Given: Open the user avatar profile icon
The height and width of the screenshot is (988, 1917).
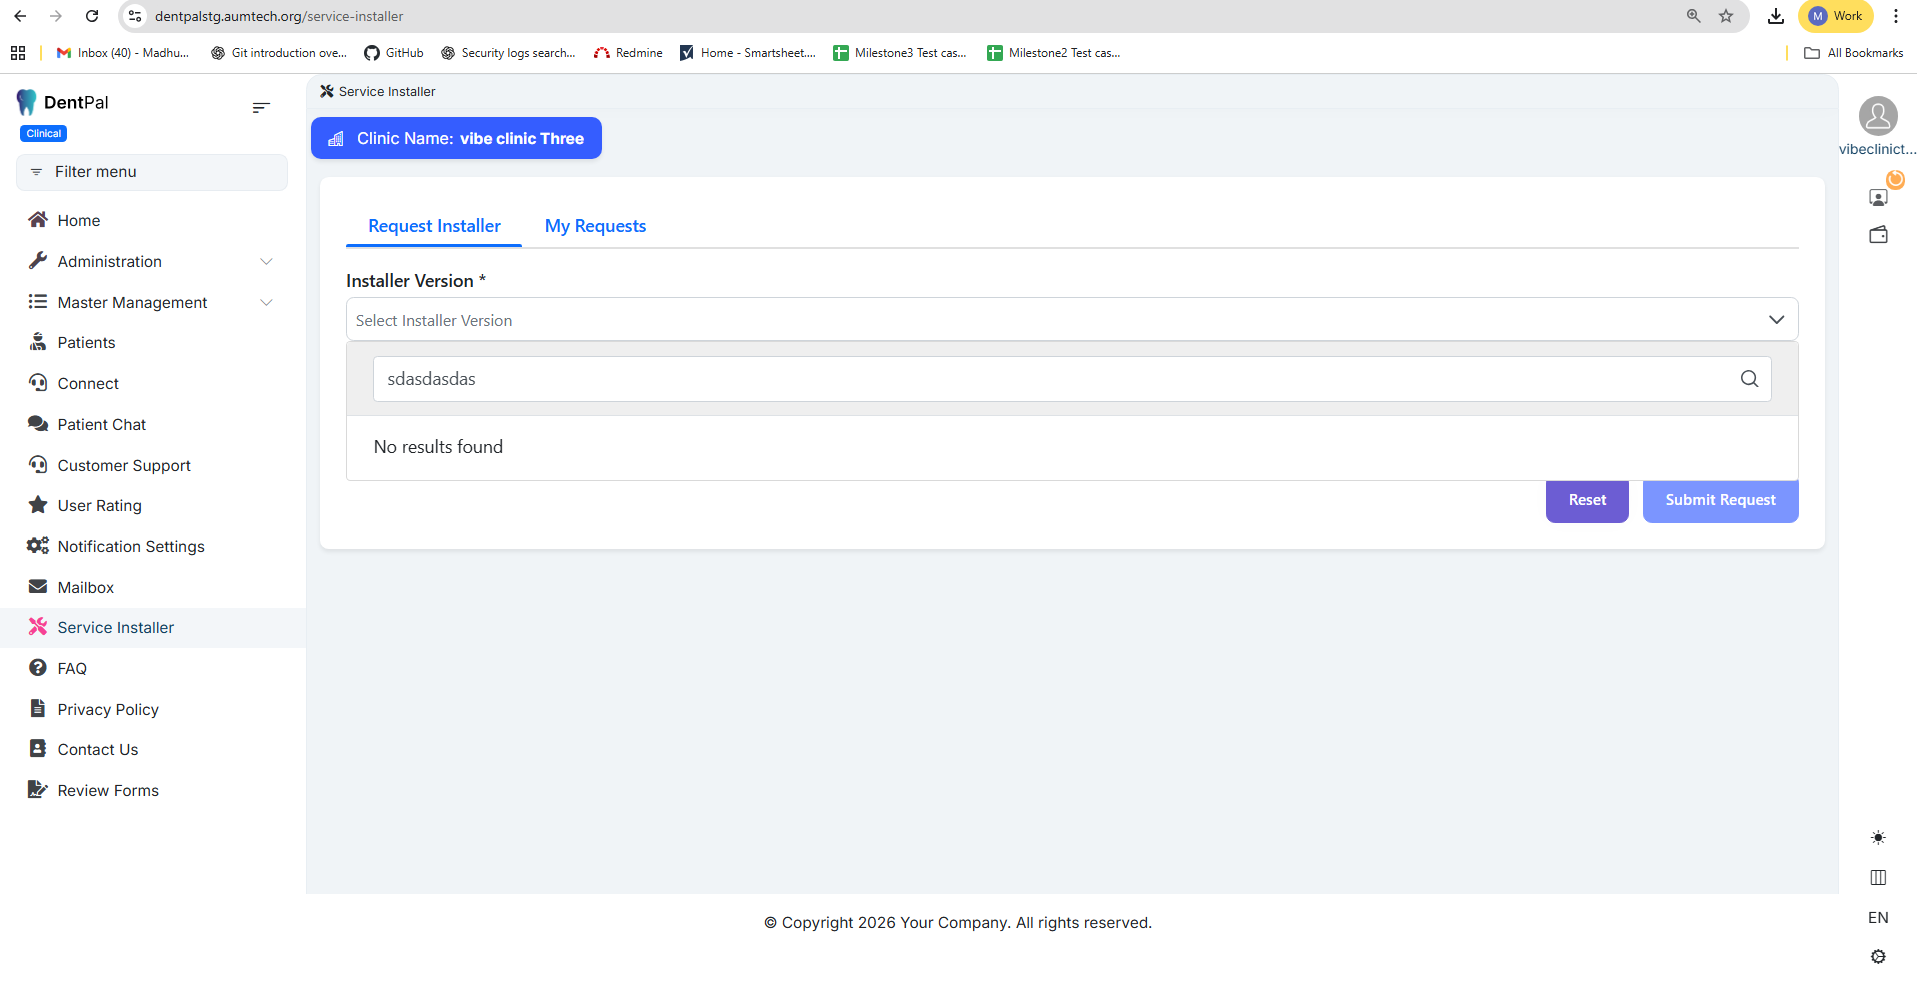Looking at the screenshot, I should [1878, 116].
